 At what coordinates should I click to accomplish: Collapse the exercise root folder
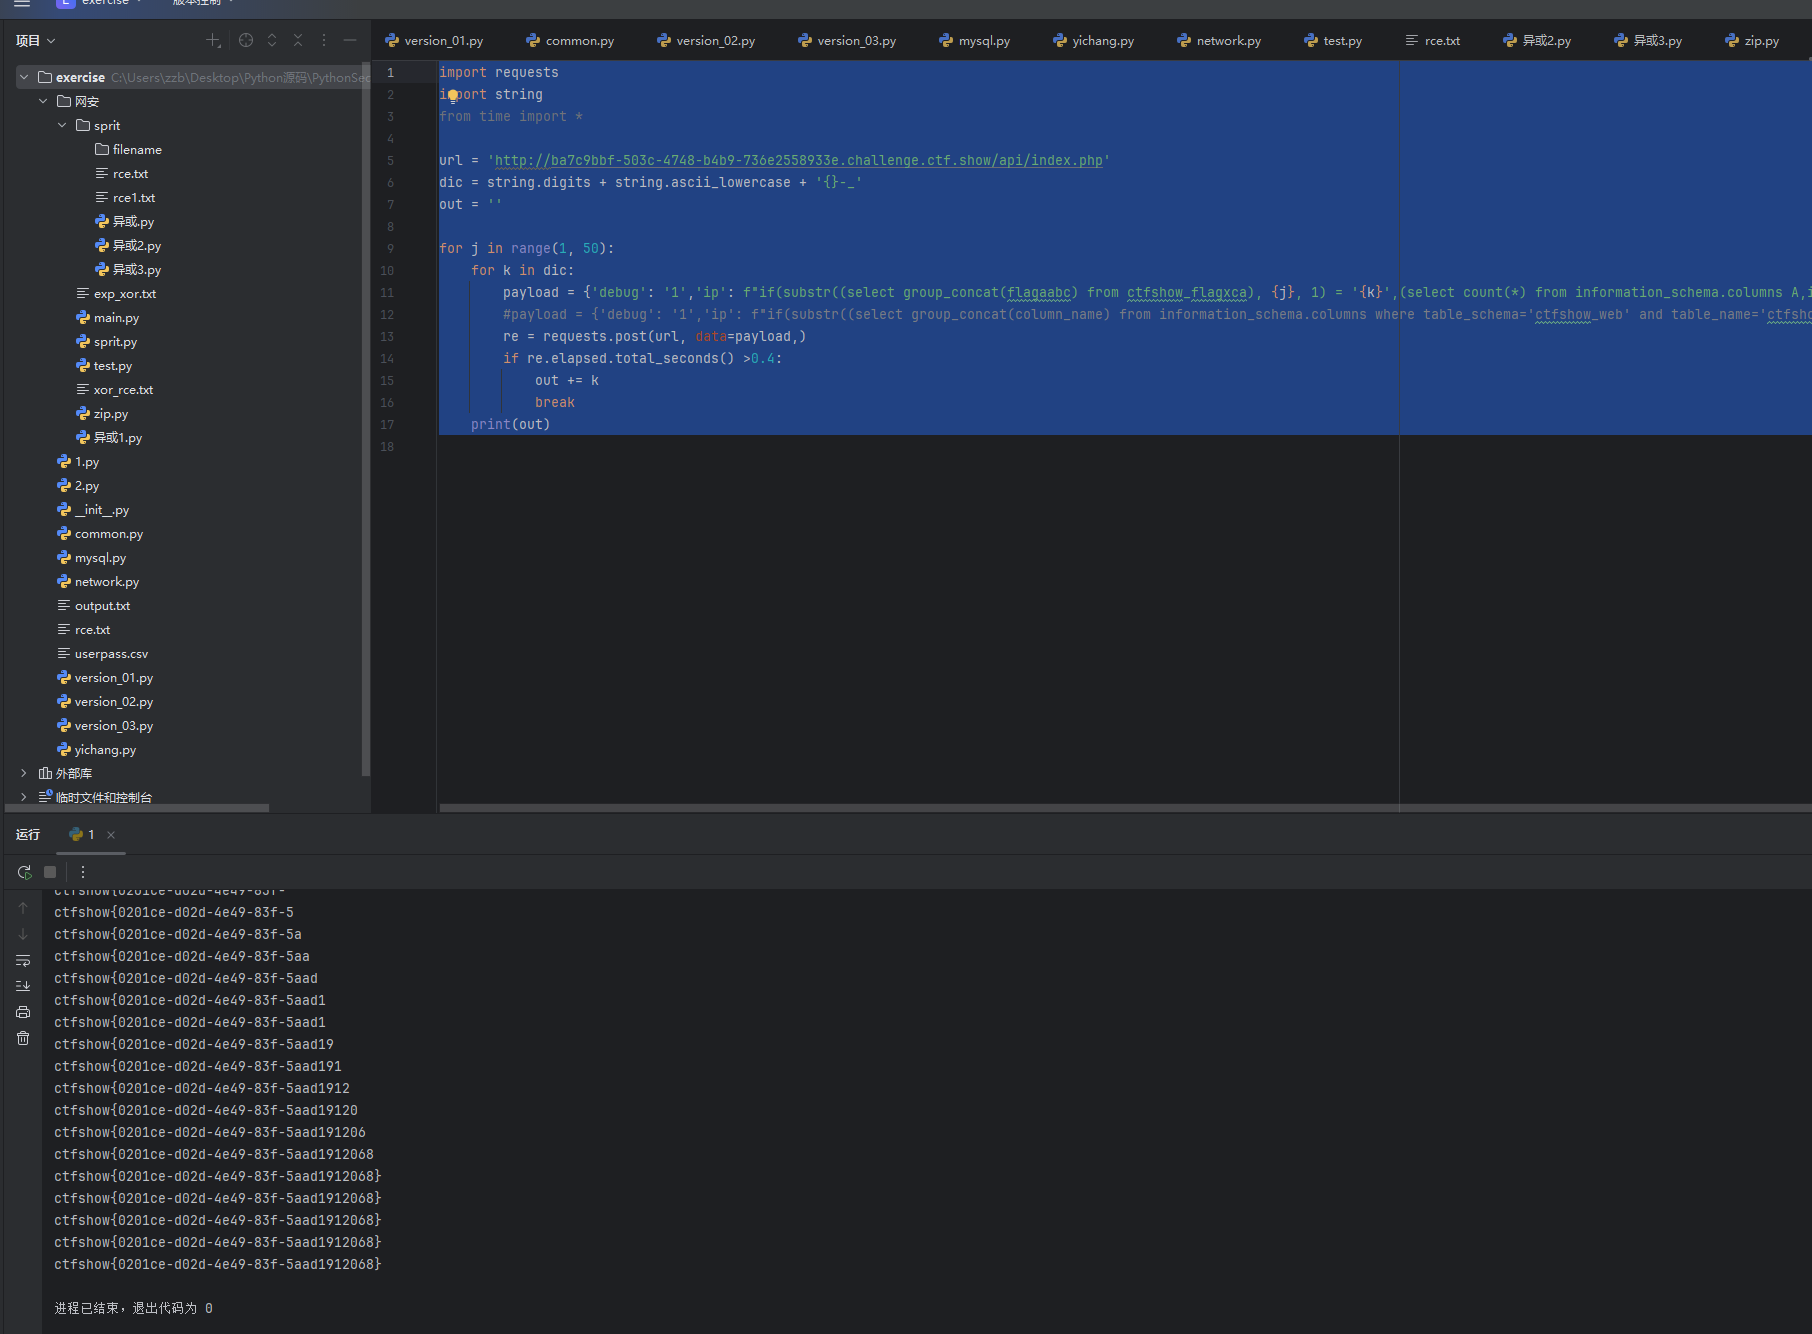tap(24, 77)
